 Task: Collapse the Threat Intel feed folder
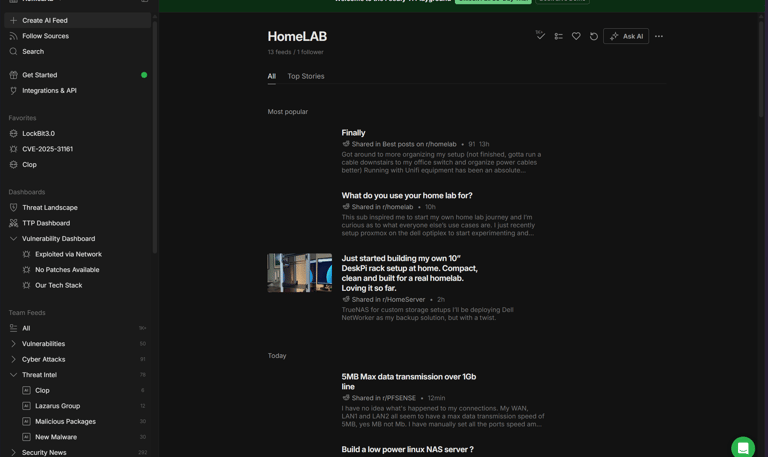pos(13,375)
